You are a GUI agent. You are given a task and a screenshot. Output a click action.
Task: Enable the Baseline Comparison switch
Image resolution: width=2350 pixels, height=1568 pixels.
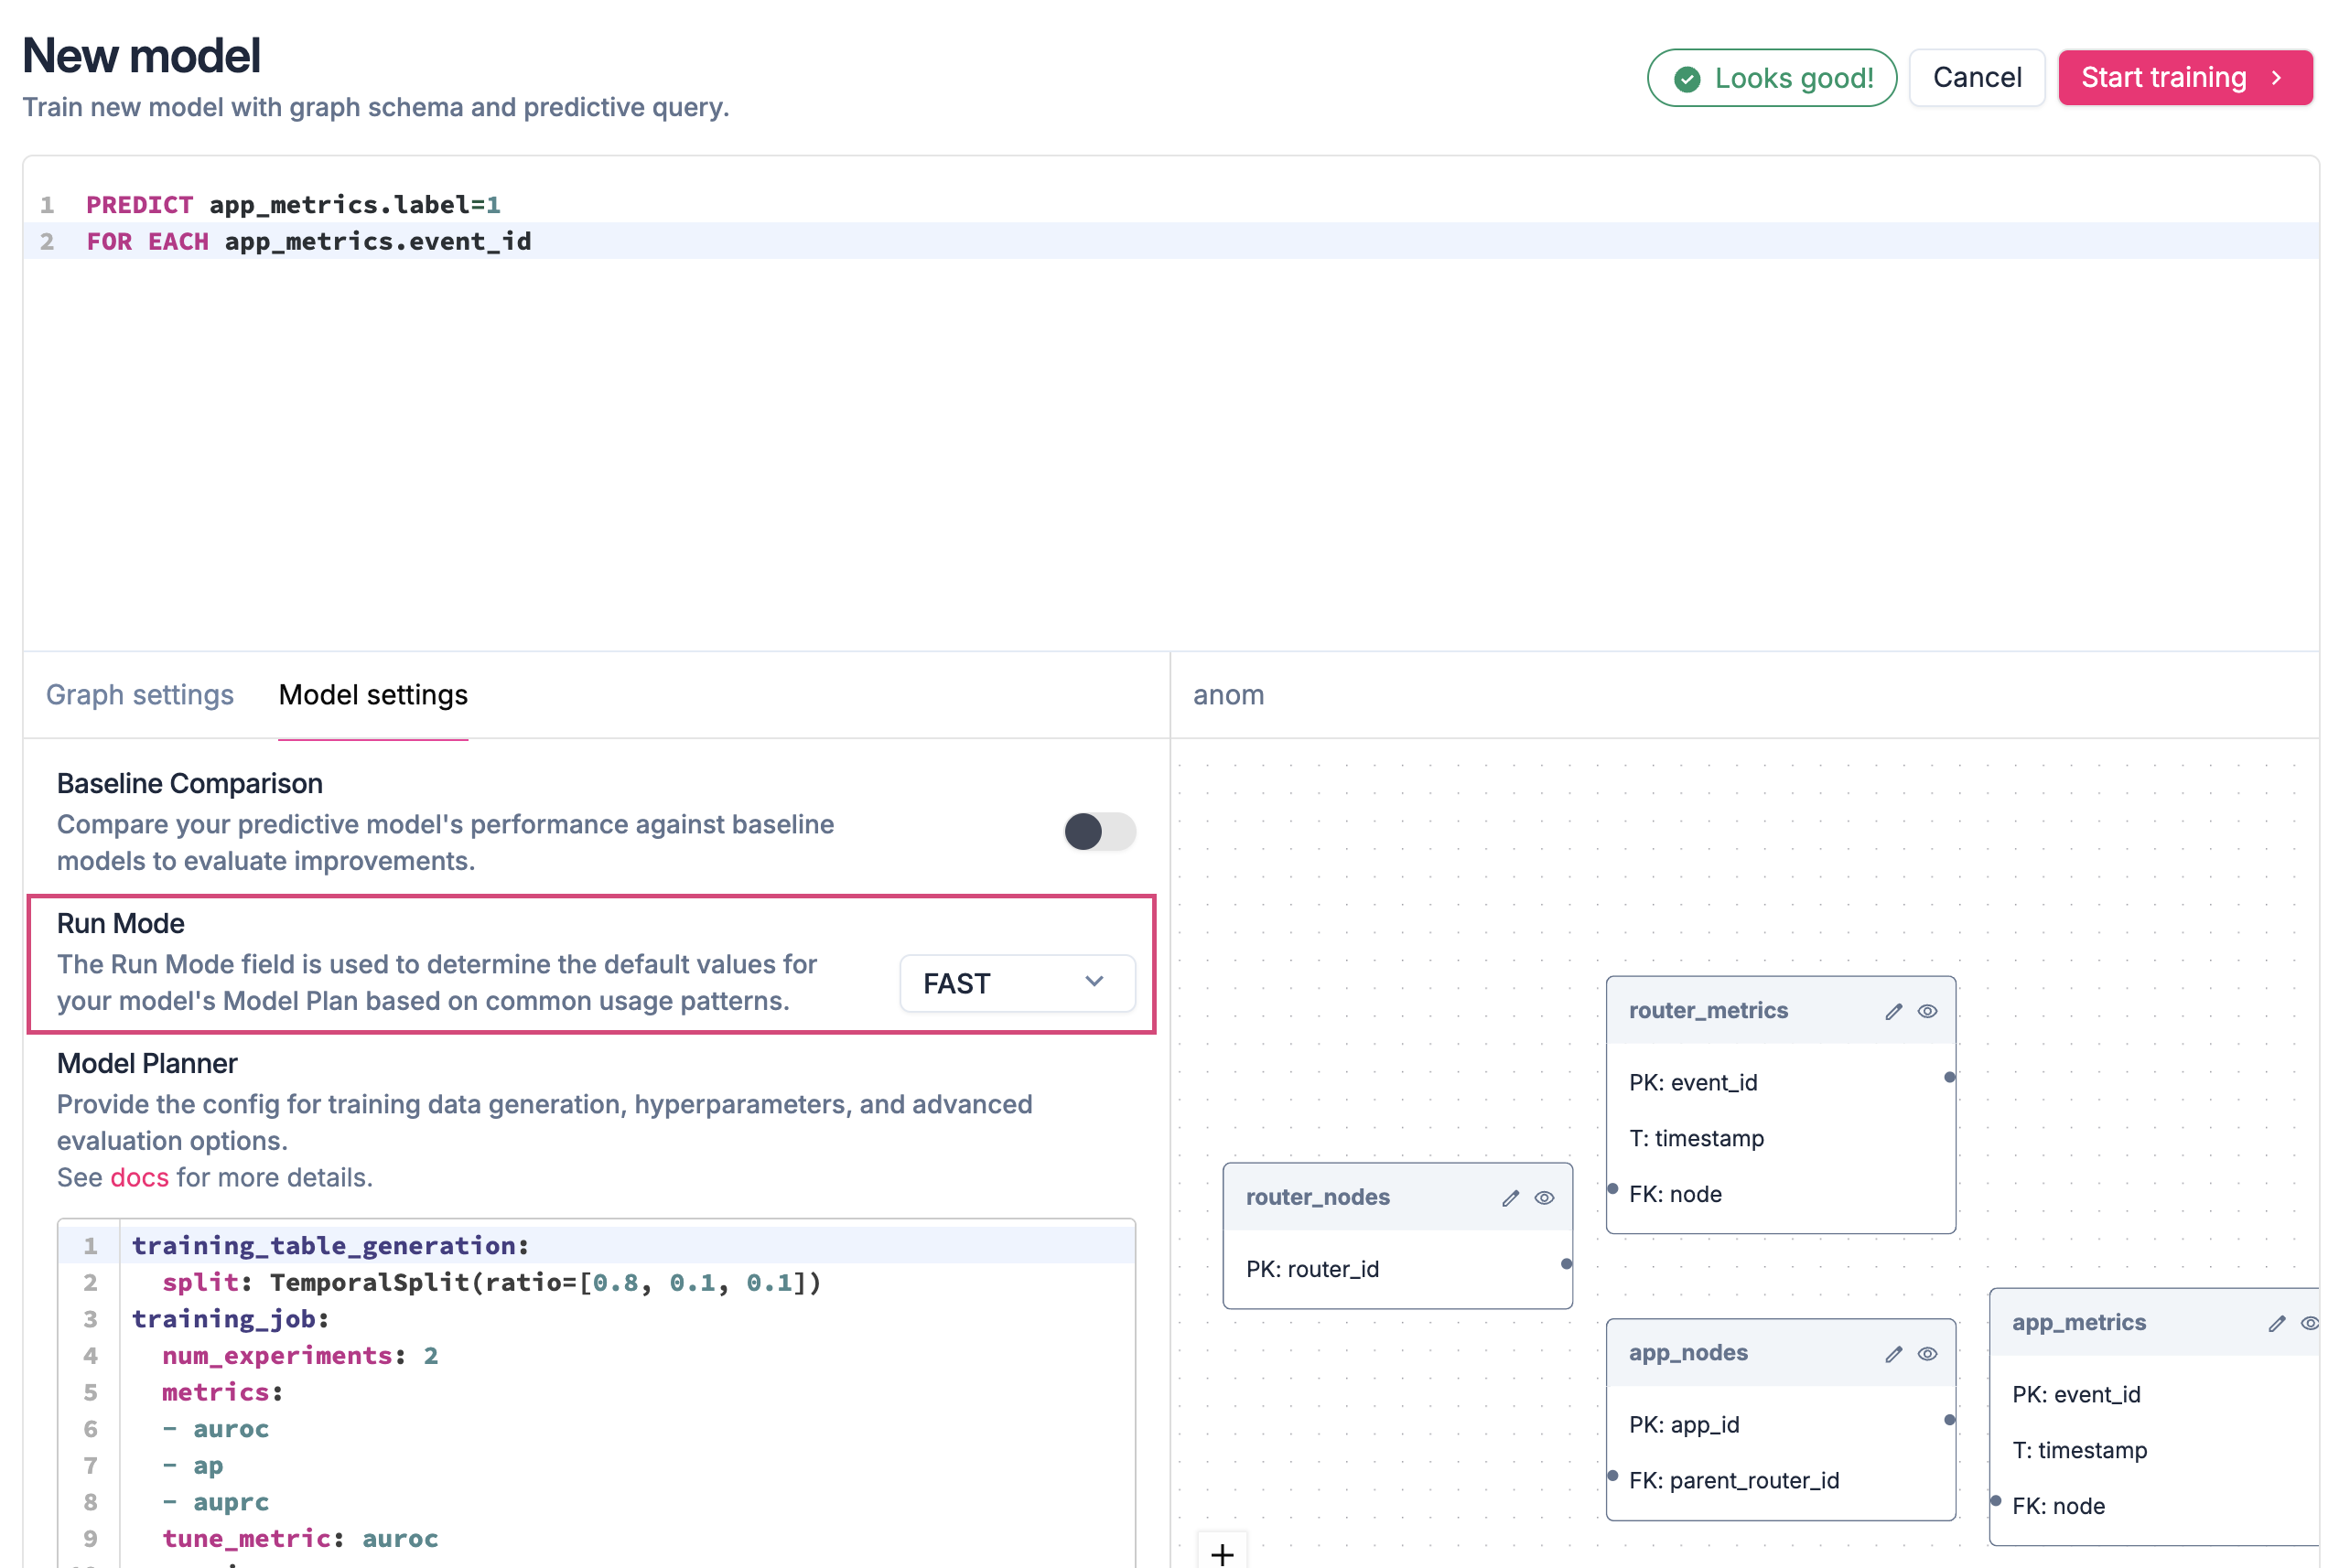click(x=1099, y=832)
